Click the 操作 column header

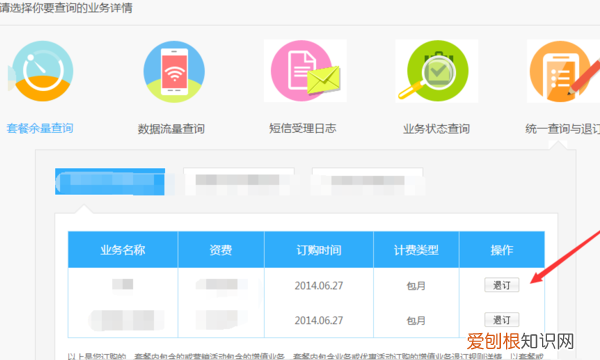point(502,250)
